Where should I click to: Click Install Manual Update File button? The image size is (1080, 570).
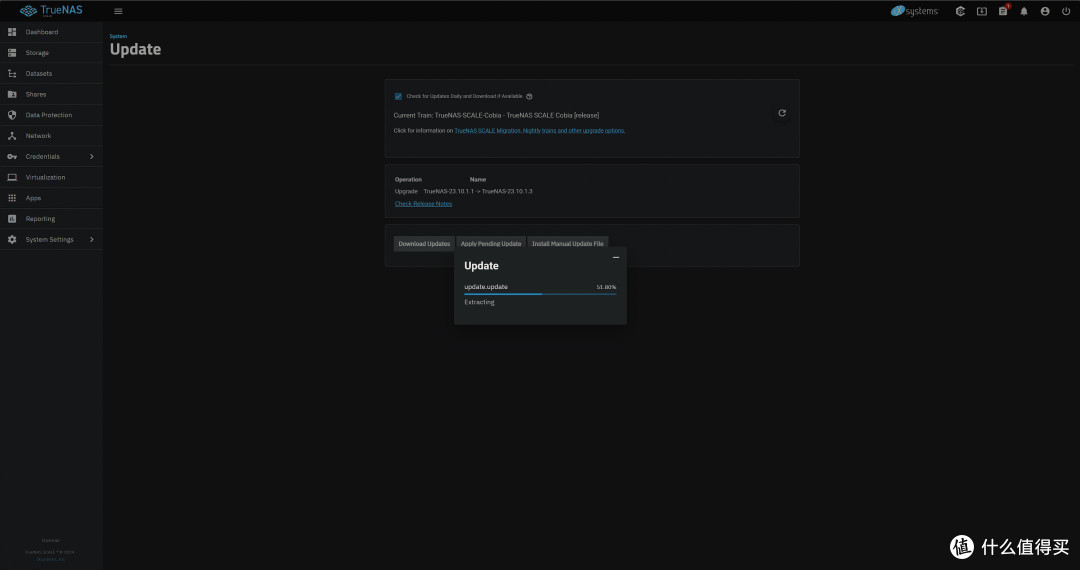click(568, 244)
